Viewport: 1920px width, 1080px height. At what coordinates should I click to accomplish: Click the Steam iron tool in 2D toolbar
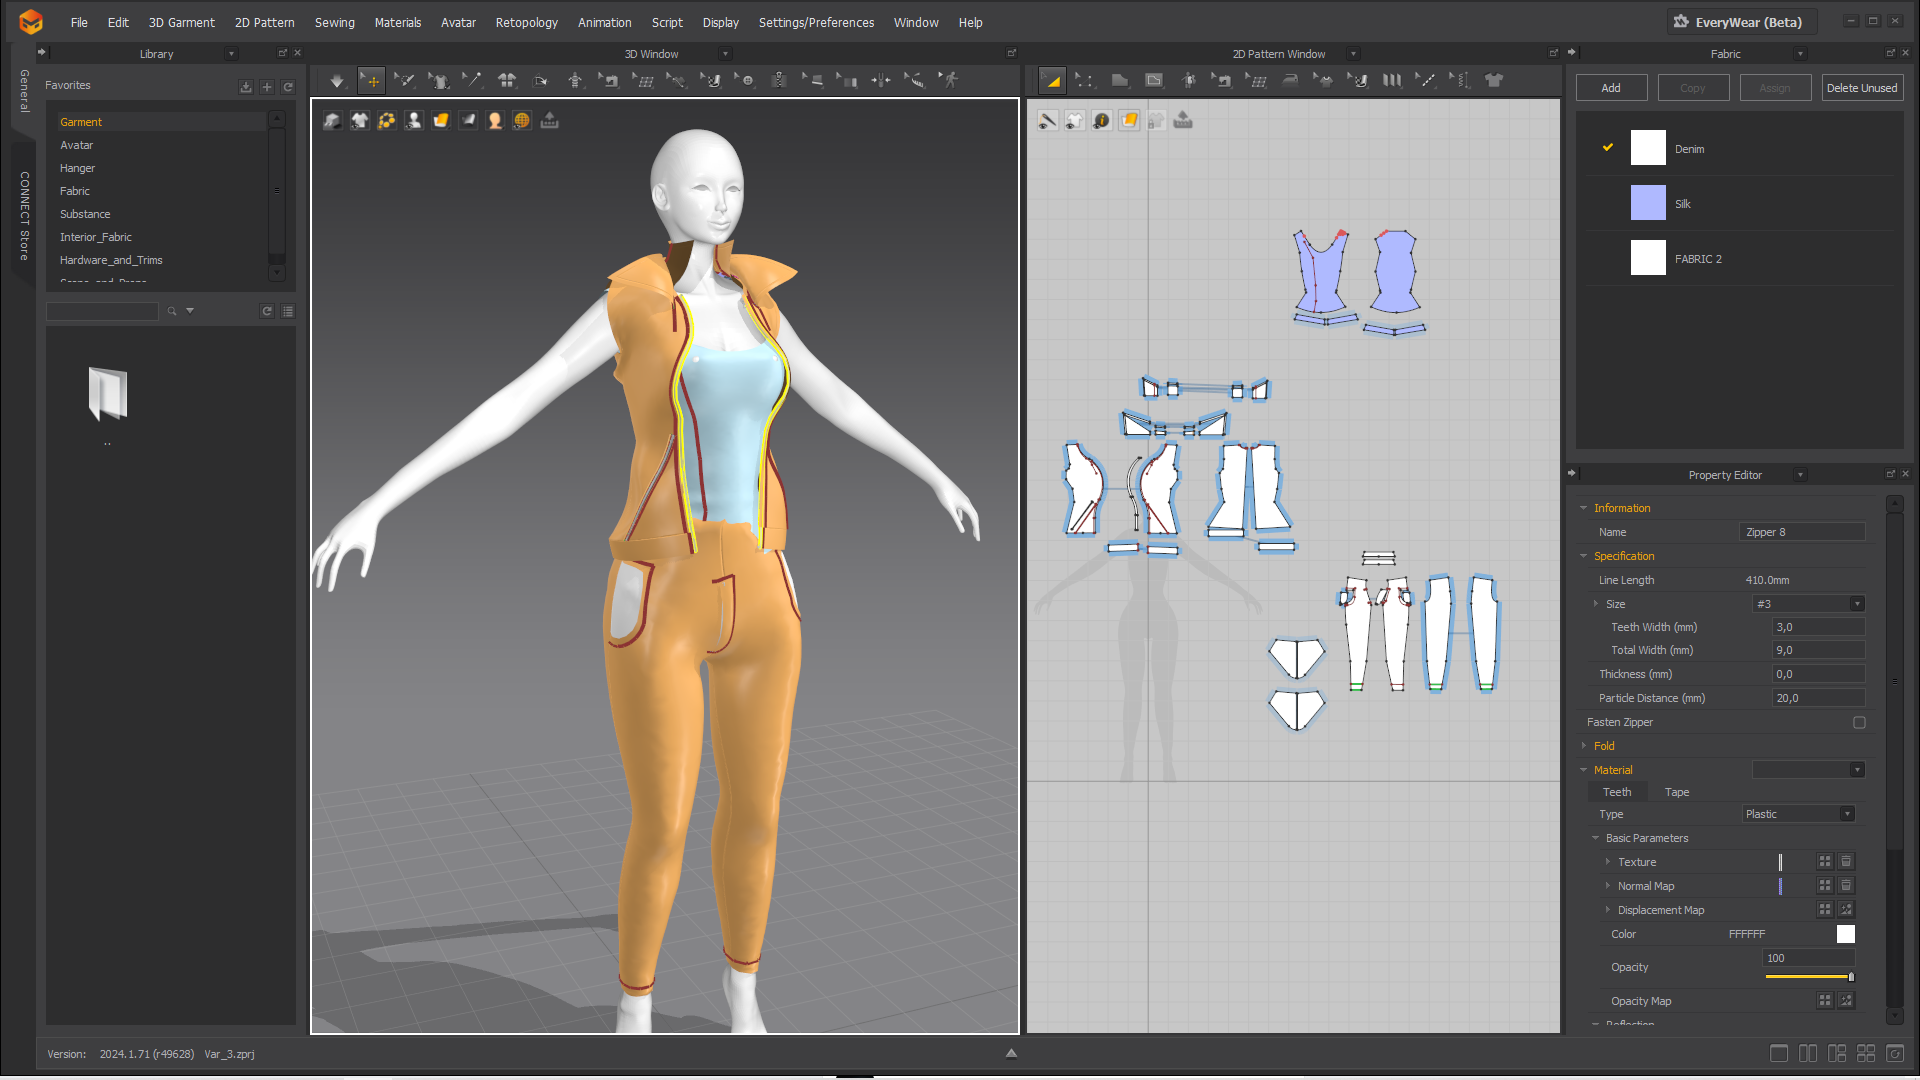coord(1290,81)
